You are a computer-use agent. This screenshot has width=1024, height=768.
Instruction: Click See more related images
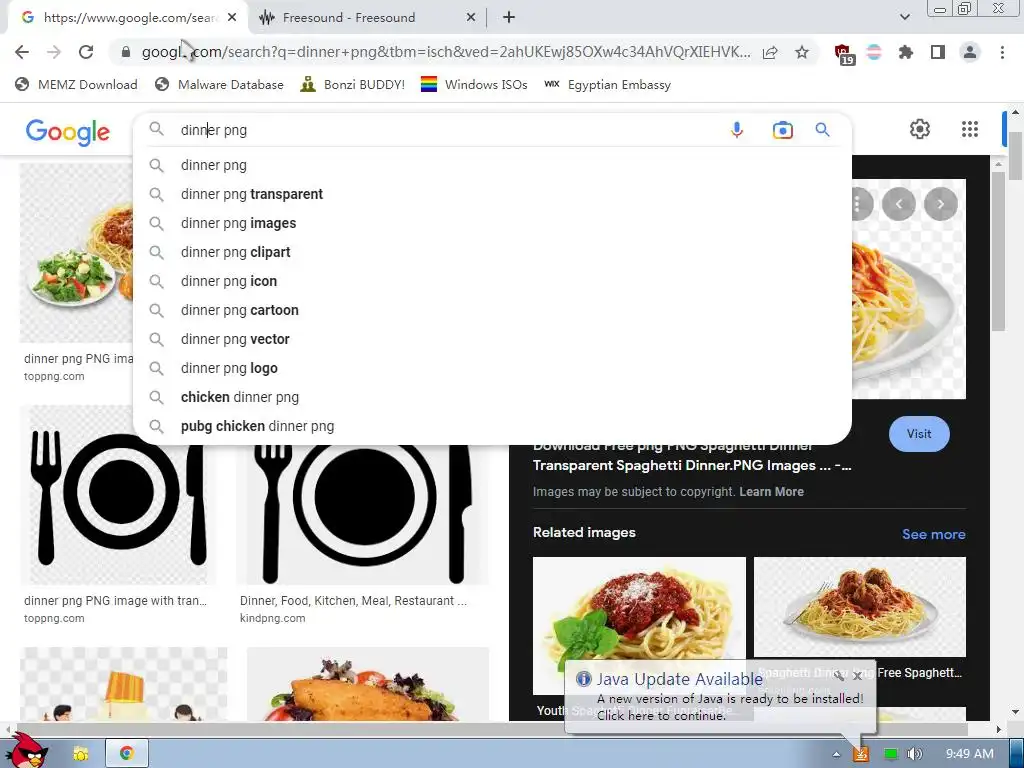pyautogui.click(x=933, y=534)
